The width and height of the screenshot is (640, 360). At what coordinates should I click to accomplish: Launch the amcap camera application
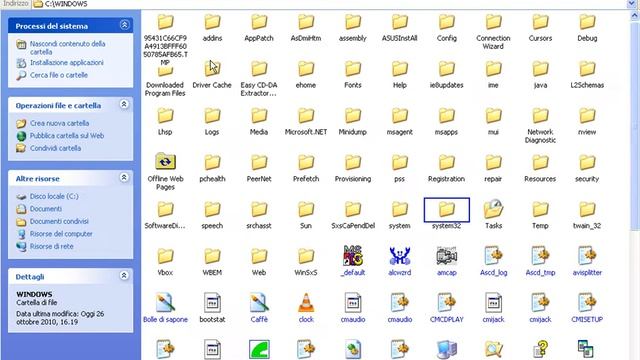pyautogui.click(x=447, y=256)
